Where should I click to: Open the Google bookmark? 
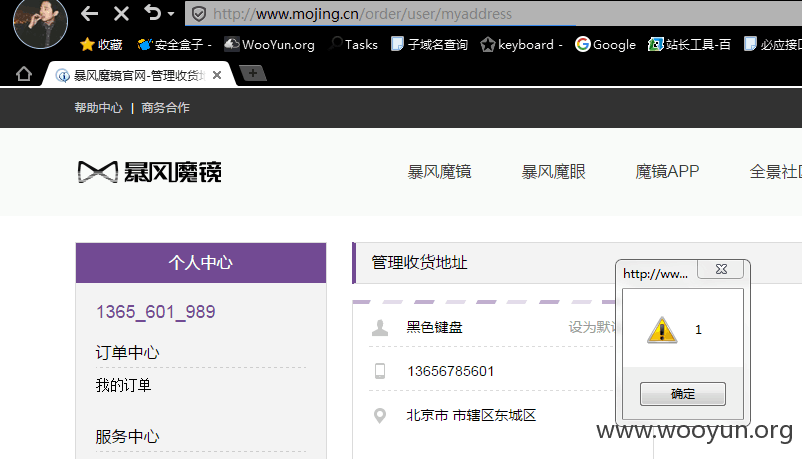605,45
